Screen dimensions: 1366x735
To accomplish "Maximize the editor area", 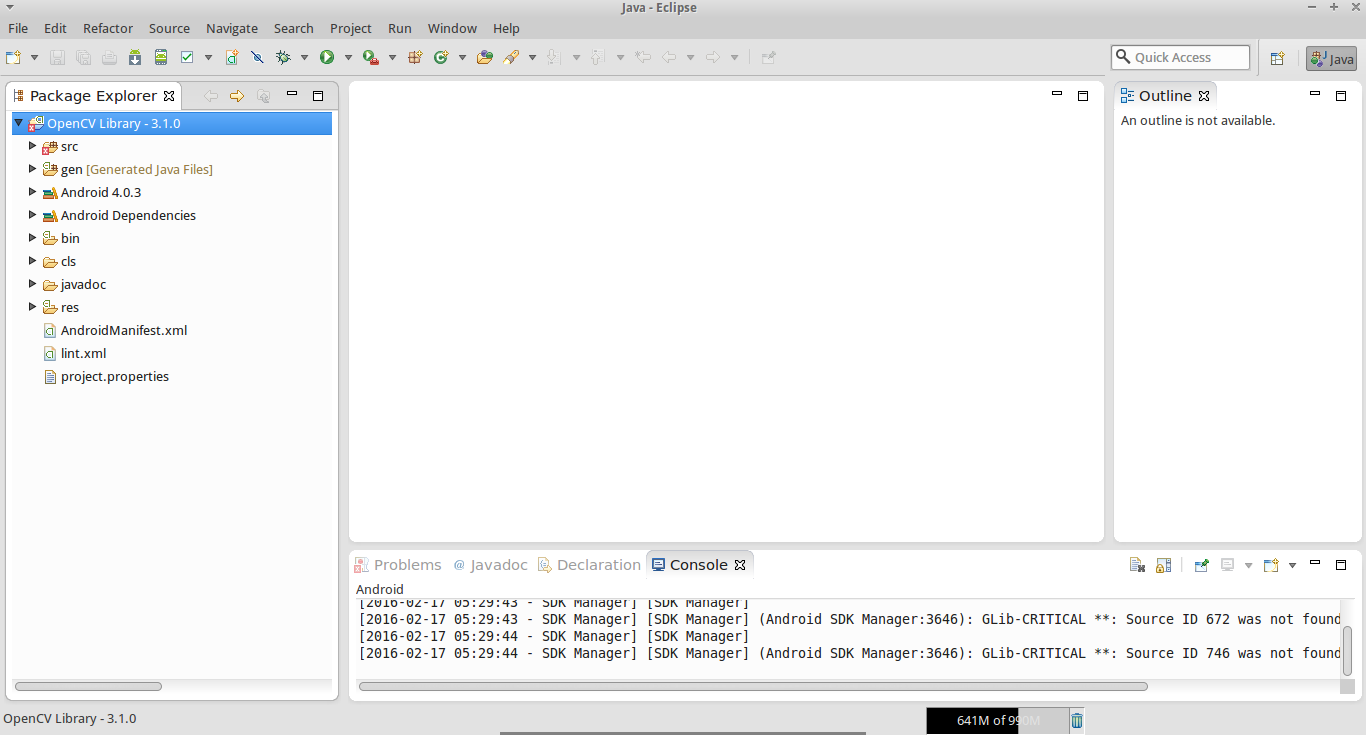I will click(x=1082, y=96).
